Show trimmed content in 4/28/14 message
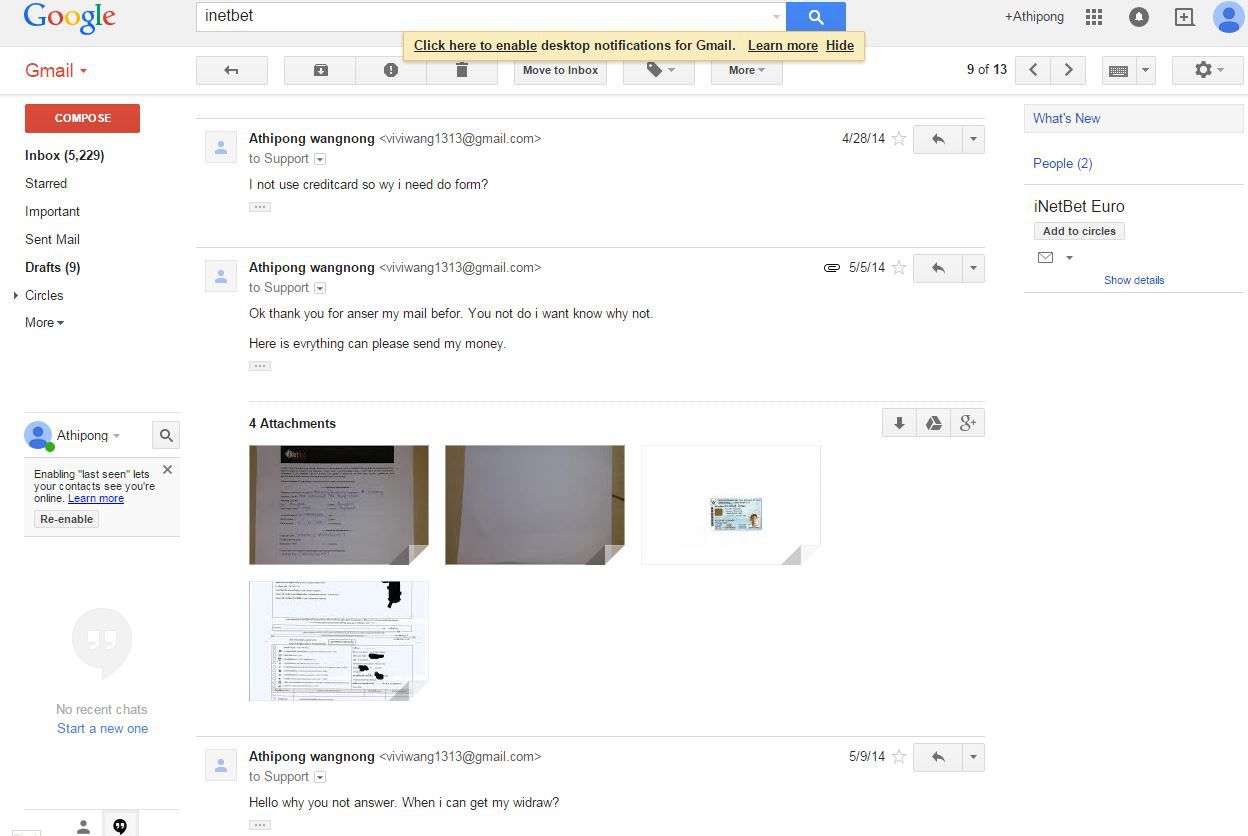 click(260, 207)
